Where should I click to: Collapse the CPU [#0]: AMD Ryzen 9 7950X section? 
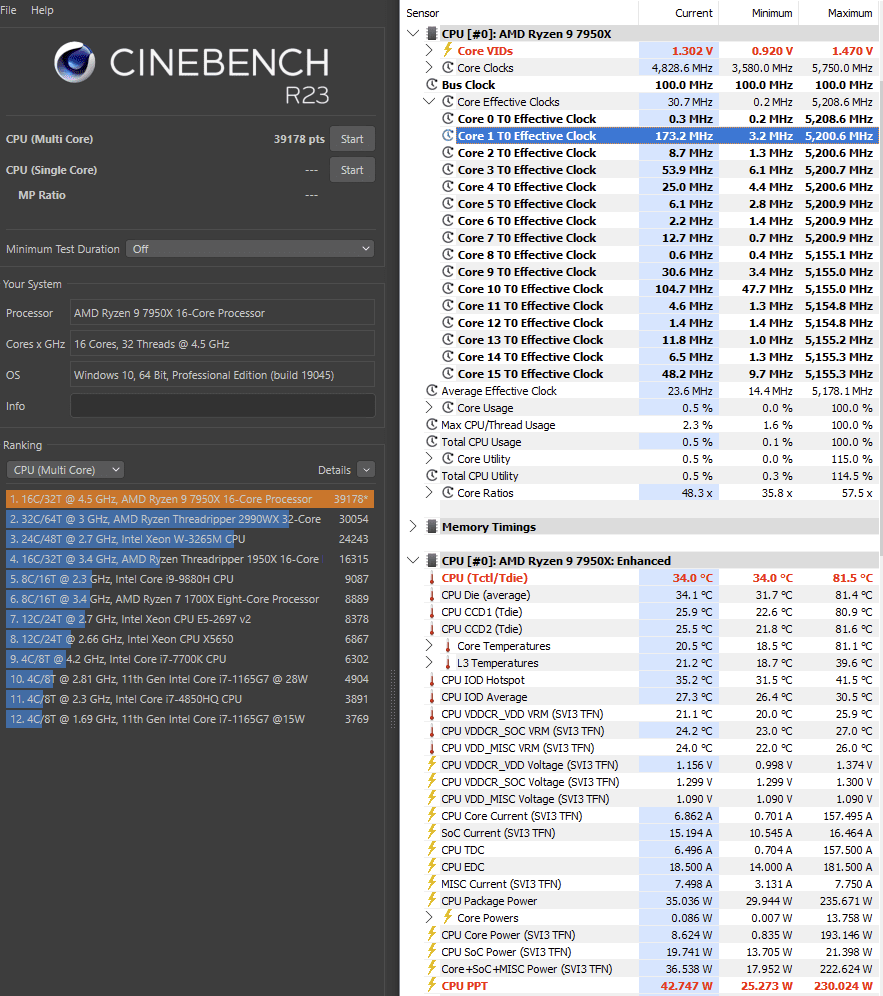tap(413, 33)
